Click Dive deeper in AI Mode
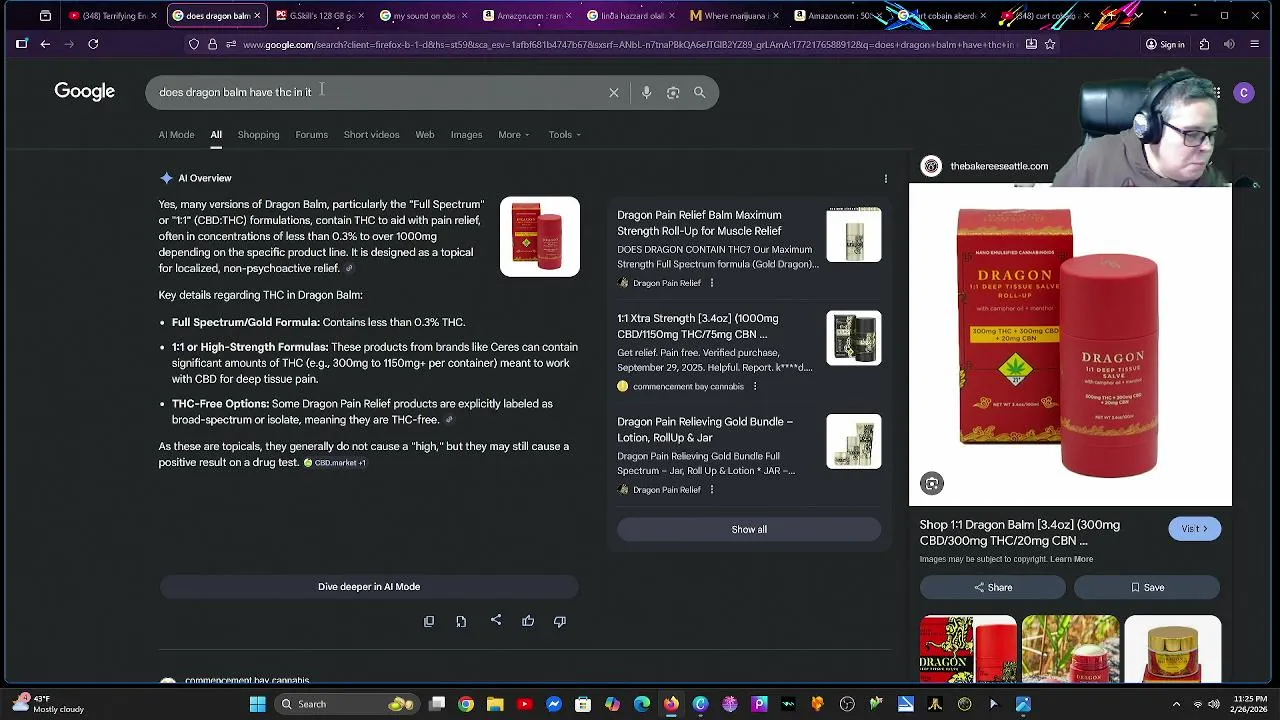This screenshot has height=720, width=1280. coord(369,587)
